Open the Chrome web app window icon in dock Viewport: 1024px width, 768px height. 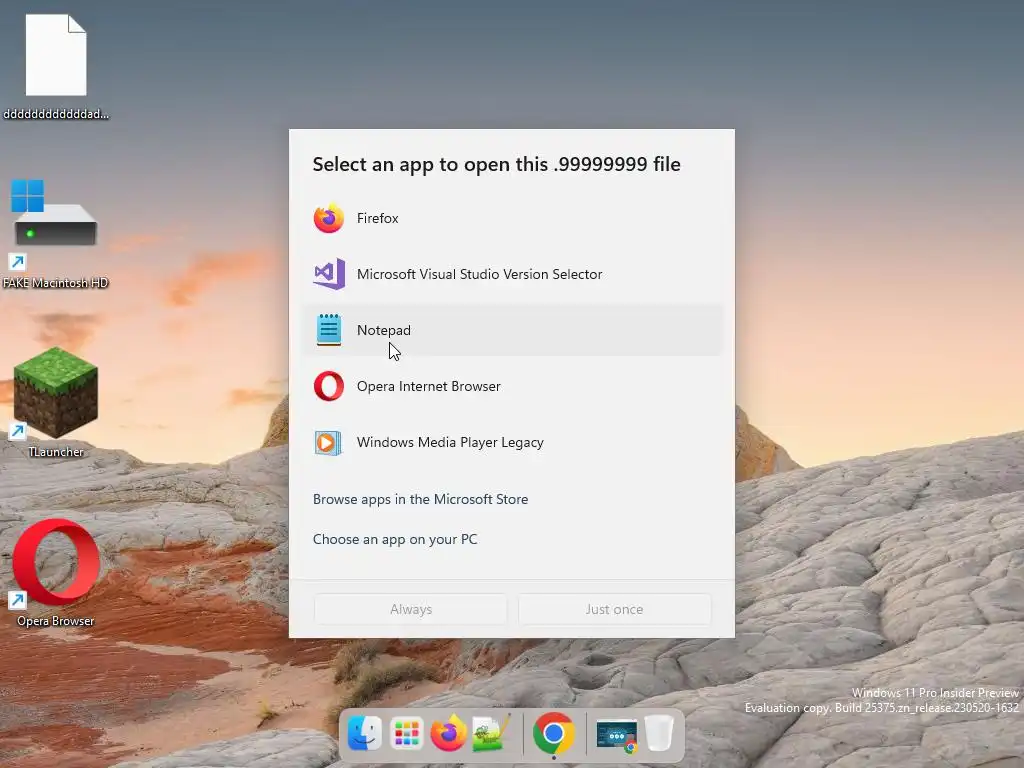(x=616, y=735)
